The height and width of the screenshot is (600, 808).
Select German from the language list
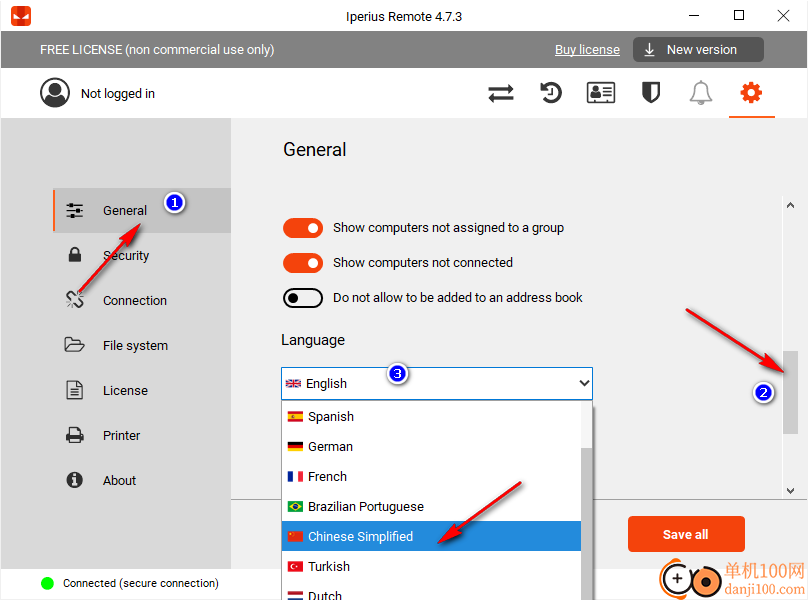click(432, 446)
